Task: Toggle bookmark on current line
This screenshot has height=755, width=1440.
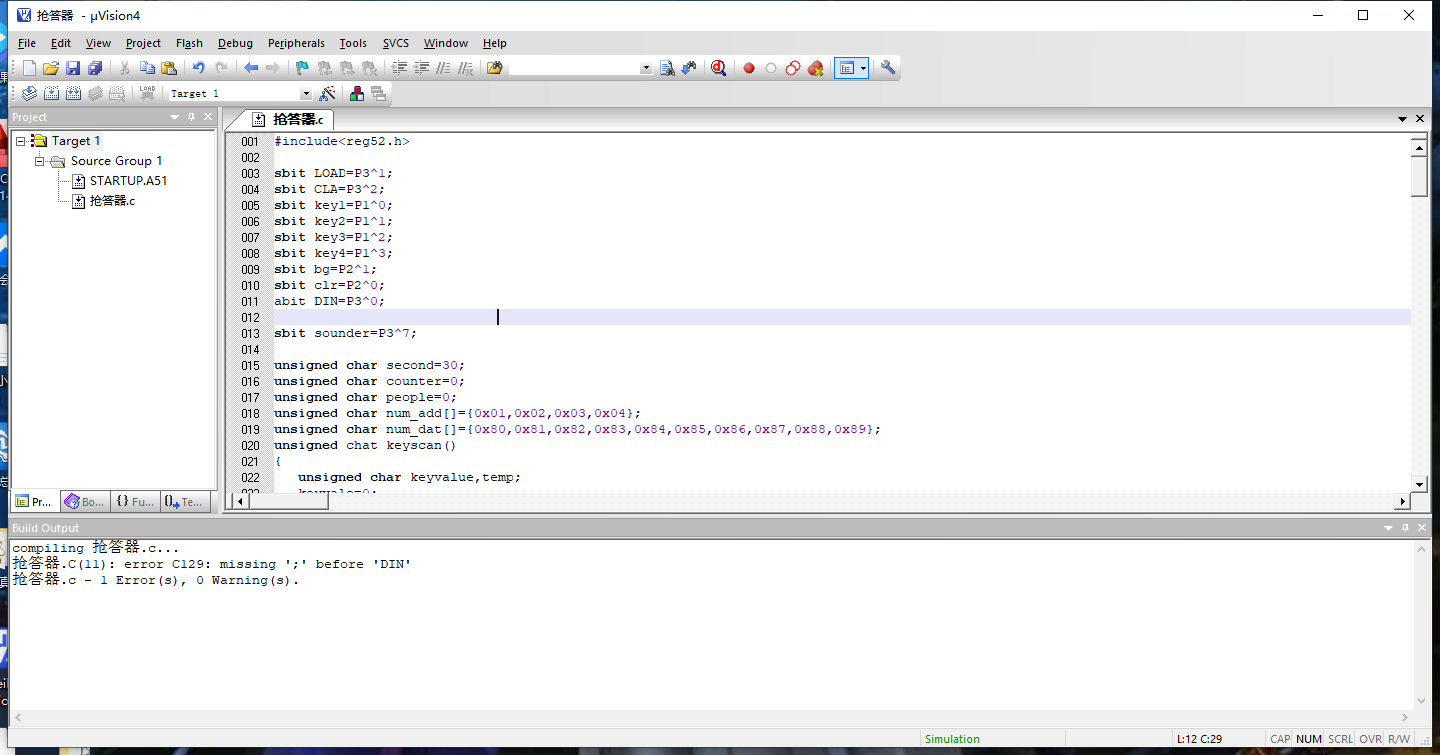Action: point(303,68)
